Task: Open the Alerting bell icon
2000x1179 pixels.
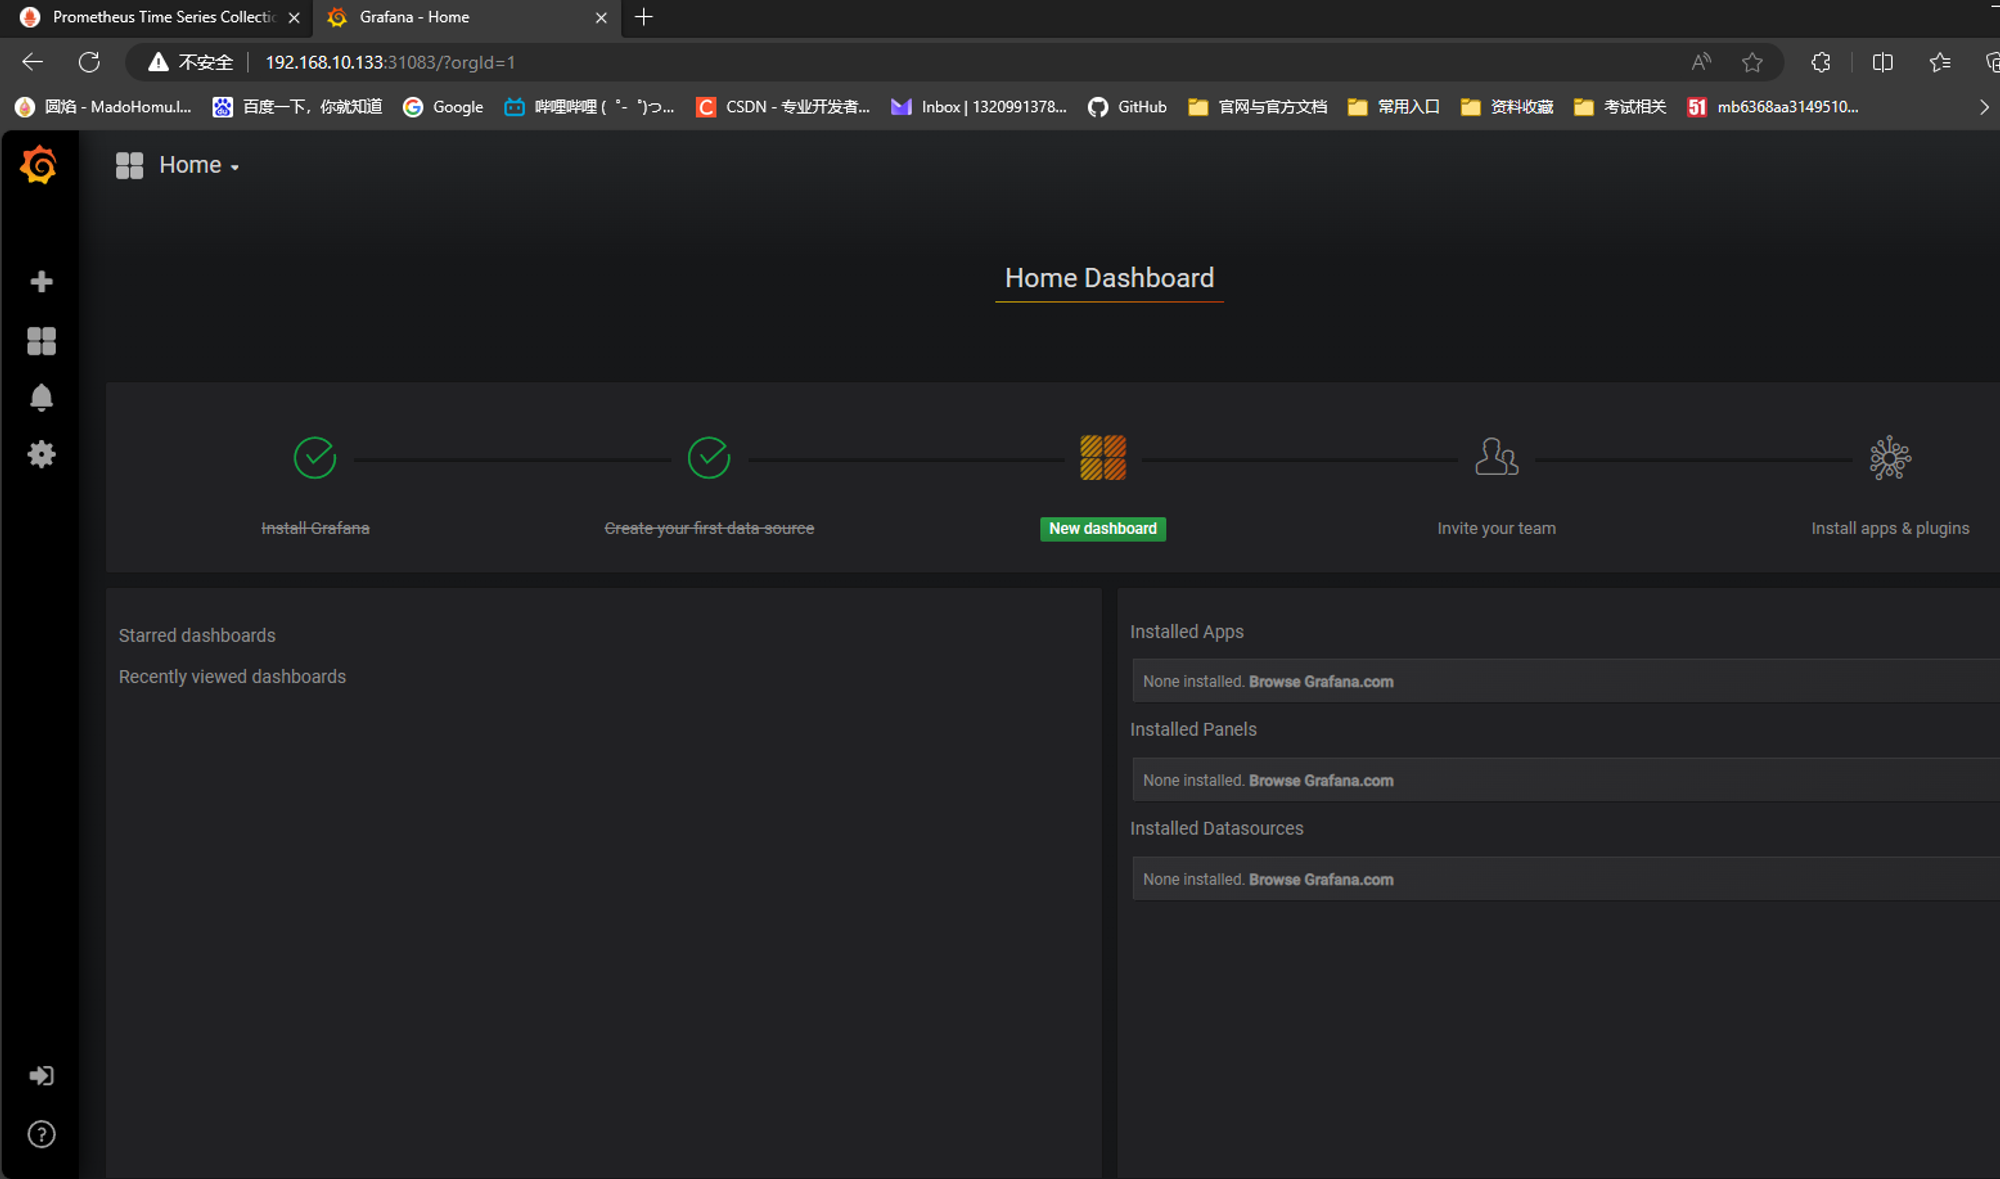Action: pyautogui.click(x=41, y=398)
